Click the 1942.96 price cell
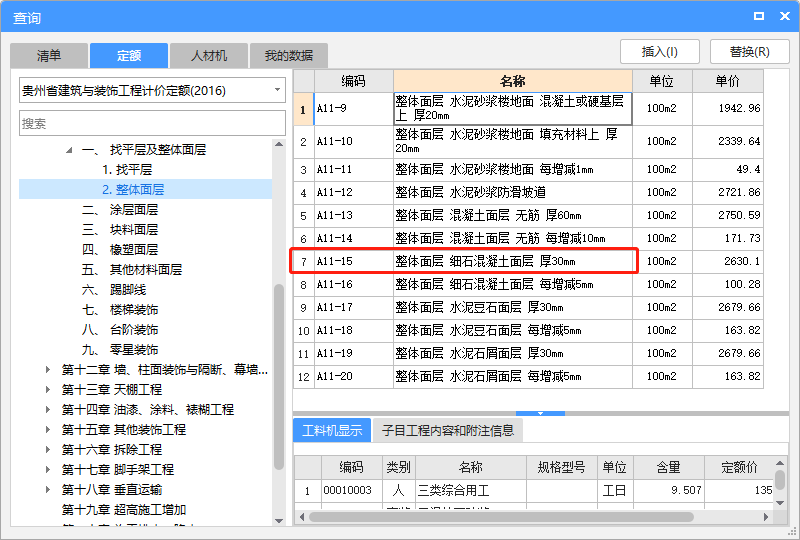The height and width of the screenshot is (540, 800). pyautogui.click(x=728, y=109)
